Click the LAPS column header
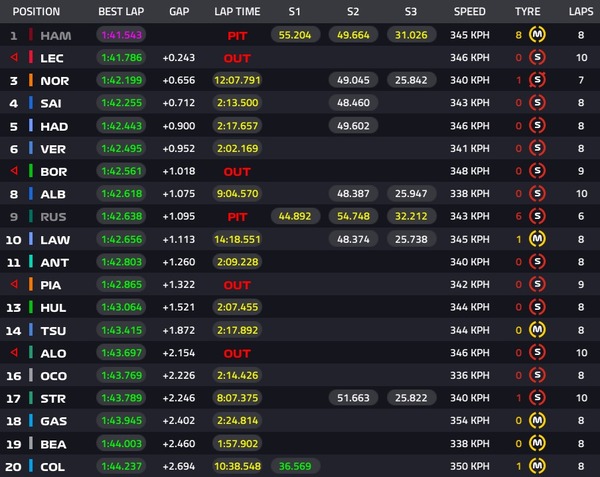The image size is (600, 477). coord(581,11)
